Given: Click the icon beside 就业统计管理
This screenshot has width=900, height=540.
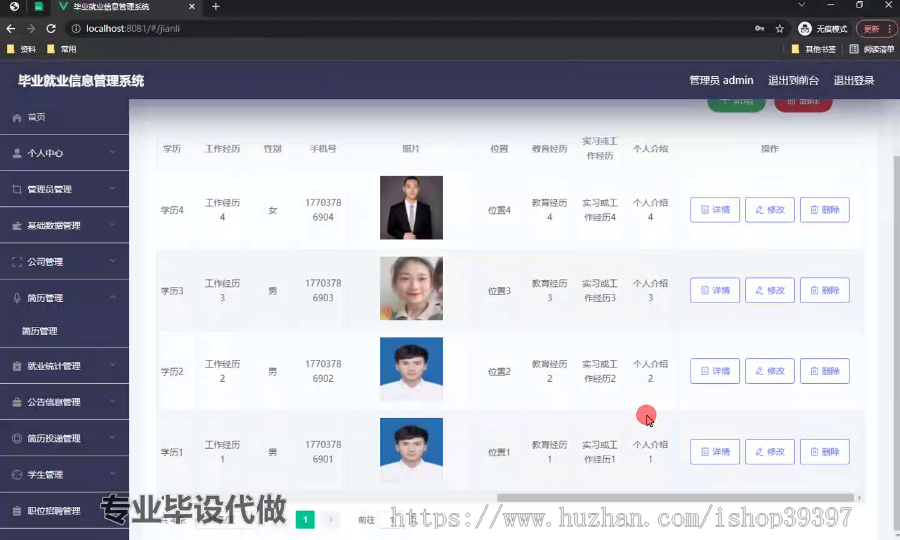Looking at the screenshot, I should 17,366.
